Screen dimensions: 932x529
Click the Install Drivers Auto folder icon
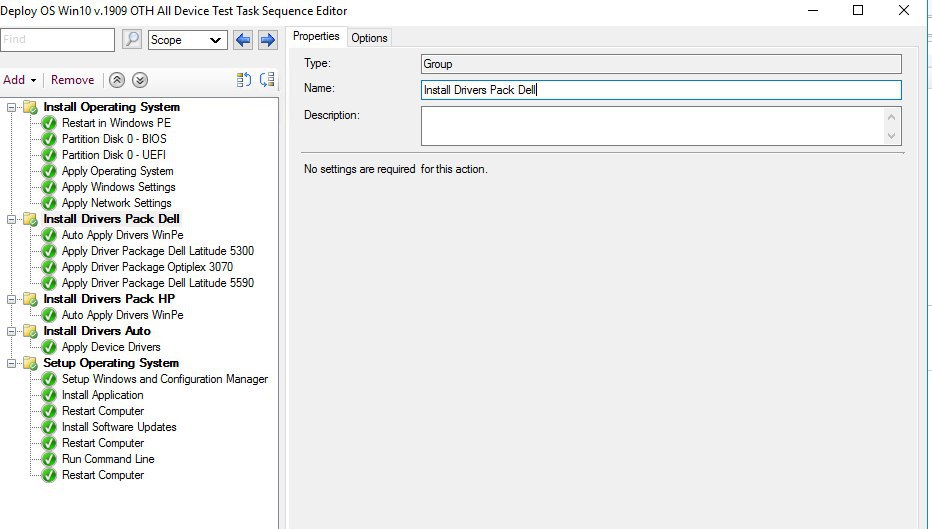[x=30, y=332]
